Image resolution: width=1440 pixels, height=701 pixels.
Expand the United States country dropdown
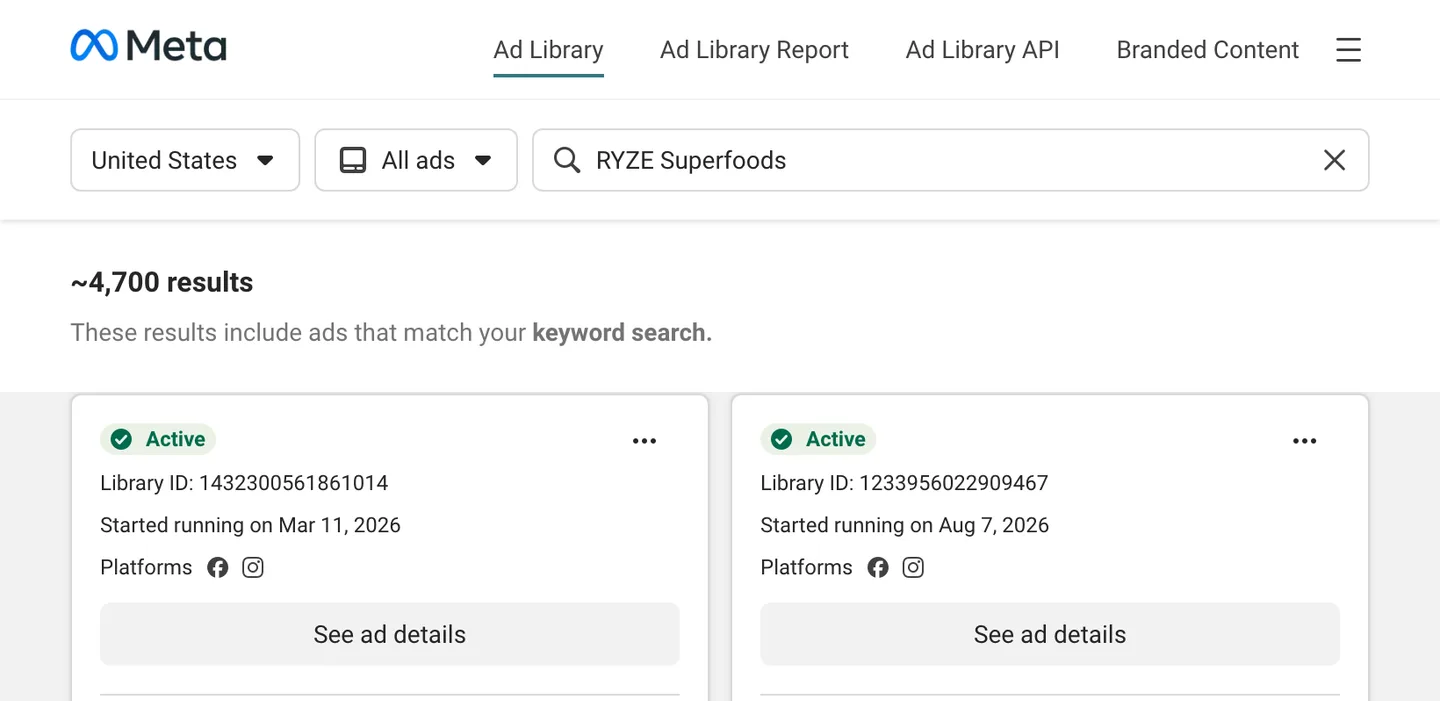click(185, 160)
